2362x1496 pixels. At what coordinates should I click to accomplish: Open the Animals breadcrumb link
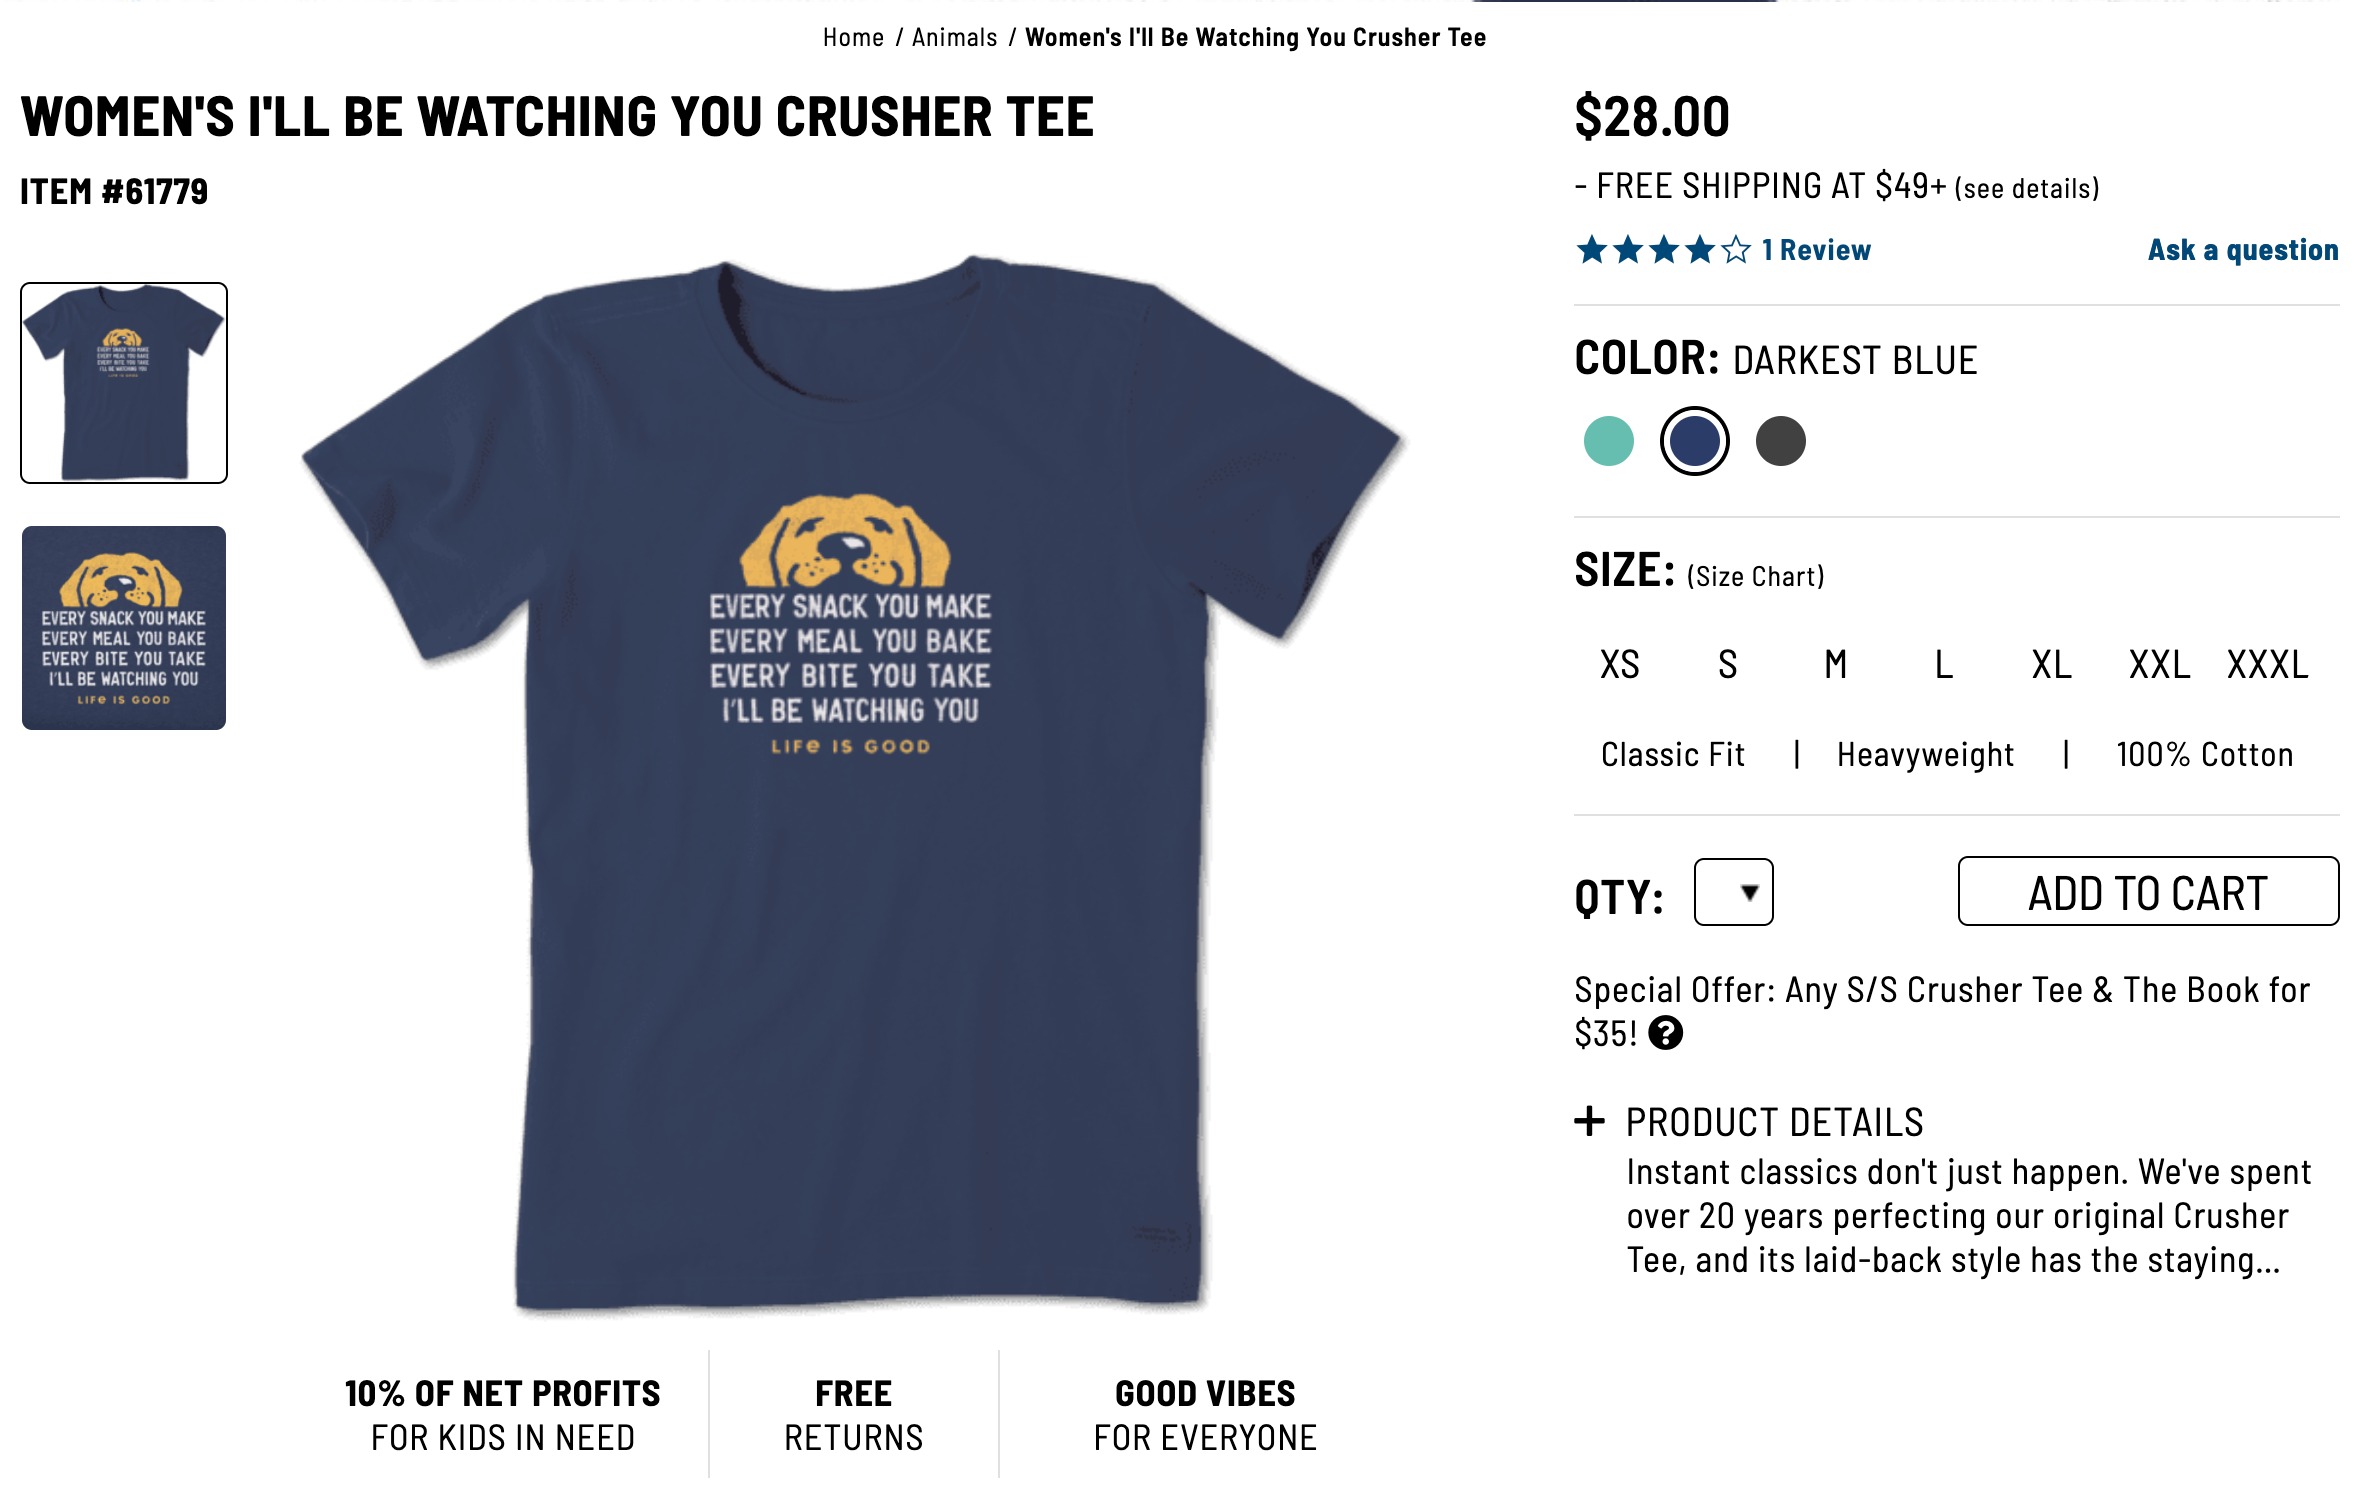tap(955, 38)
